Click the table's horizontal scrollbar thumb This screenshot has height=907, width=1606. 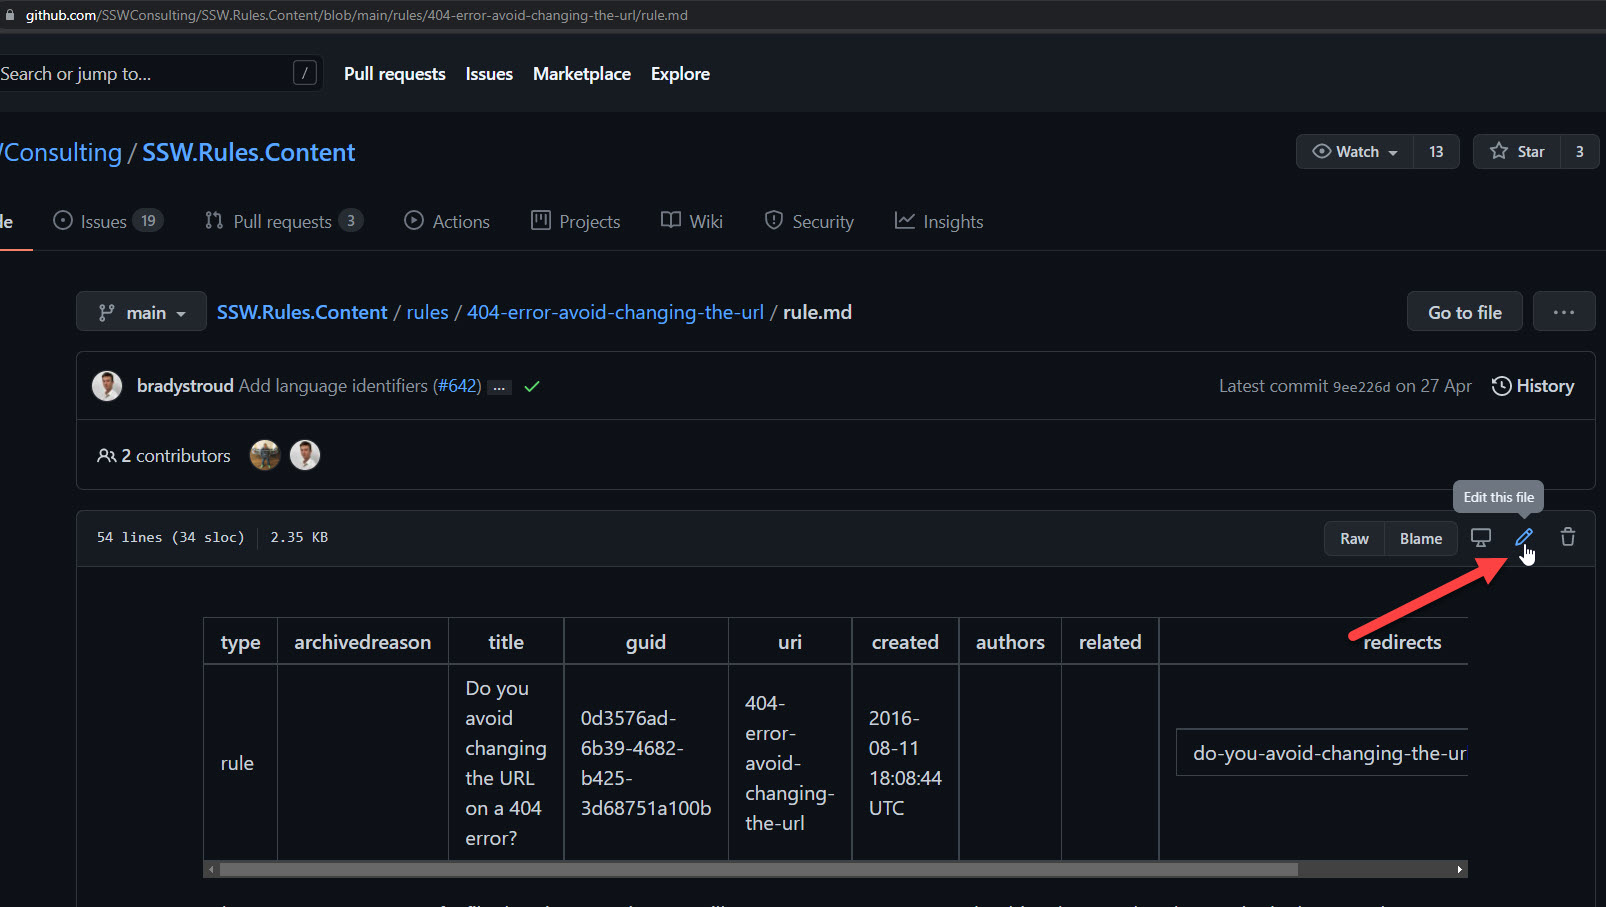(x=759, y=870)
